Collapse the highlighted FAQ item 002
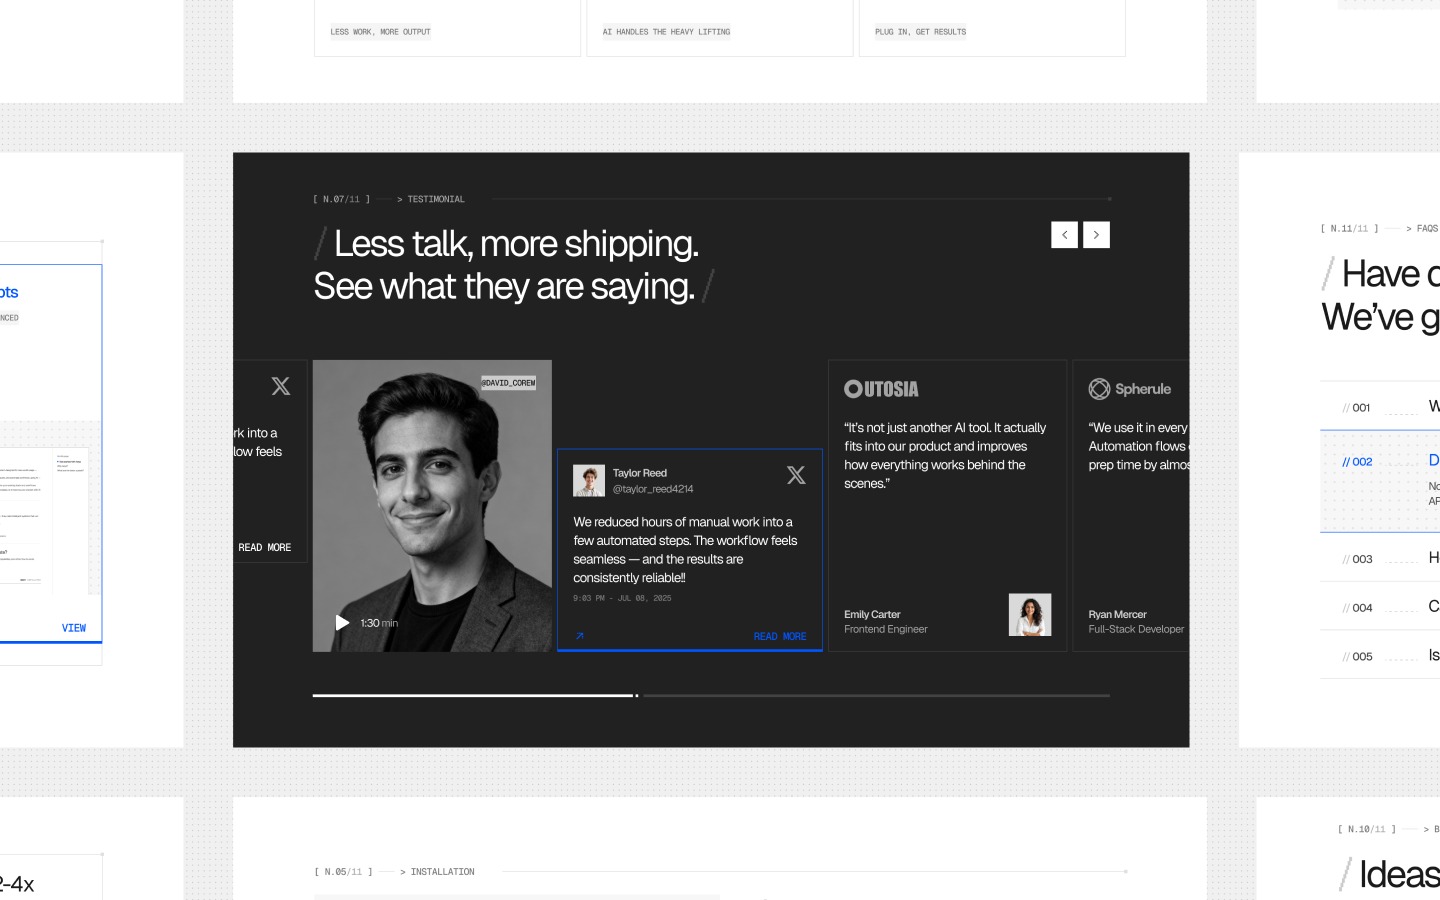This screenshot has width=1440, height=900. pos(1380,481)
